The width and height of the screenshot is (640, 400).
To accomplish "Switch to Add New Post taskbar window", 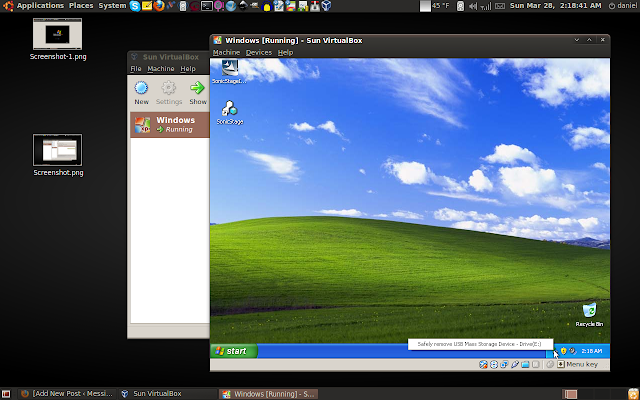I will click(x=67, y=394).
